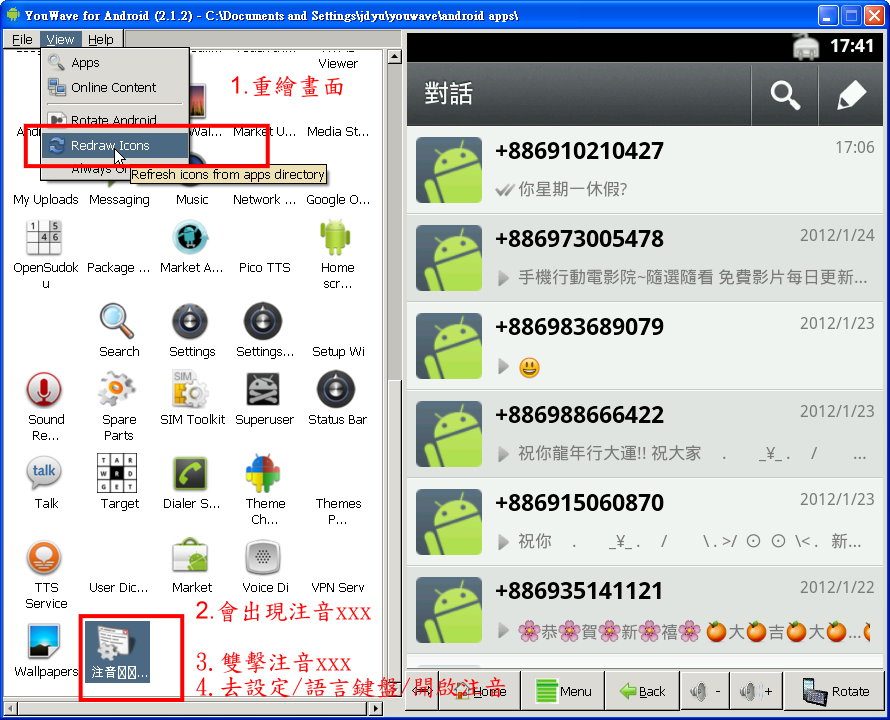The width and height of the screenshot is (890, 720).
Task: Click the 17:41 clock in status bar
Action: click(851, 46)
